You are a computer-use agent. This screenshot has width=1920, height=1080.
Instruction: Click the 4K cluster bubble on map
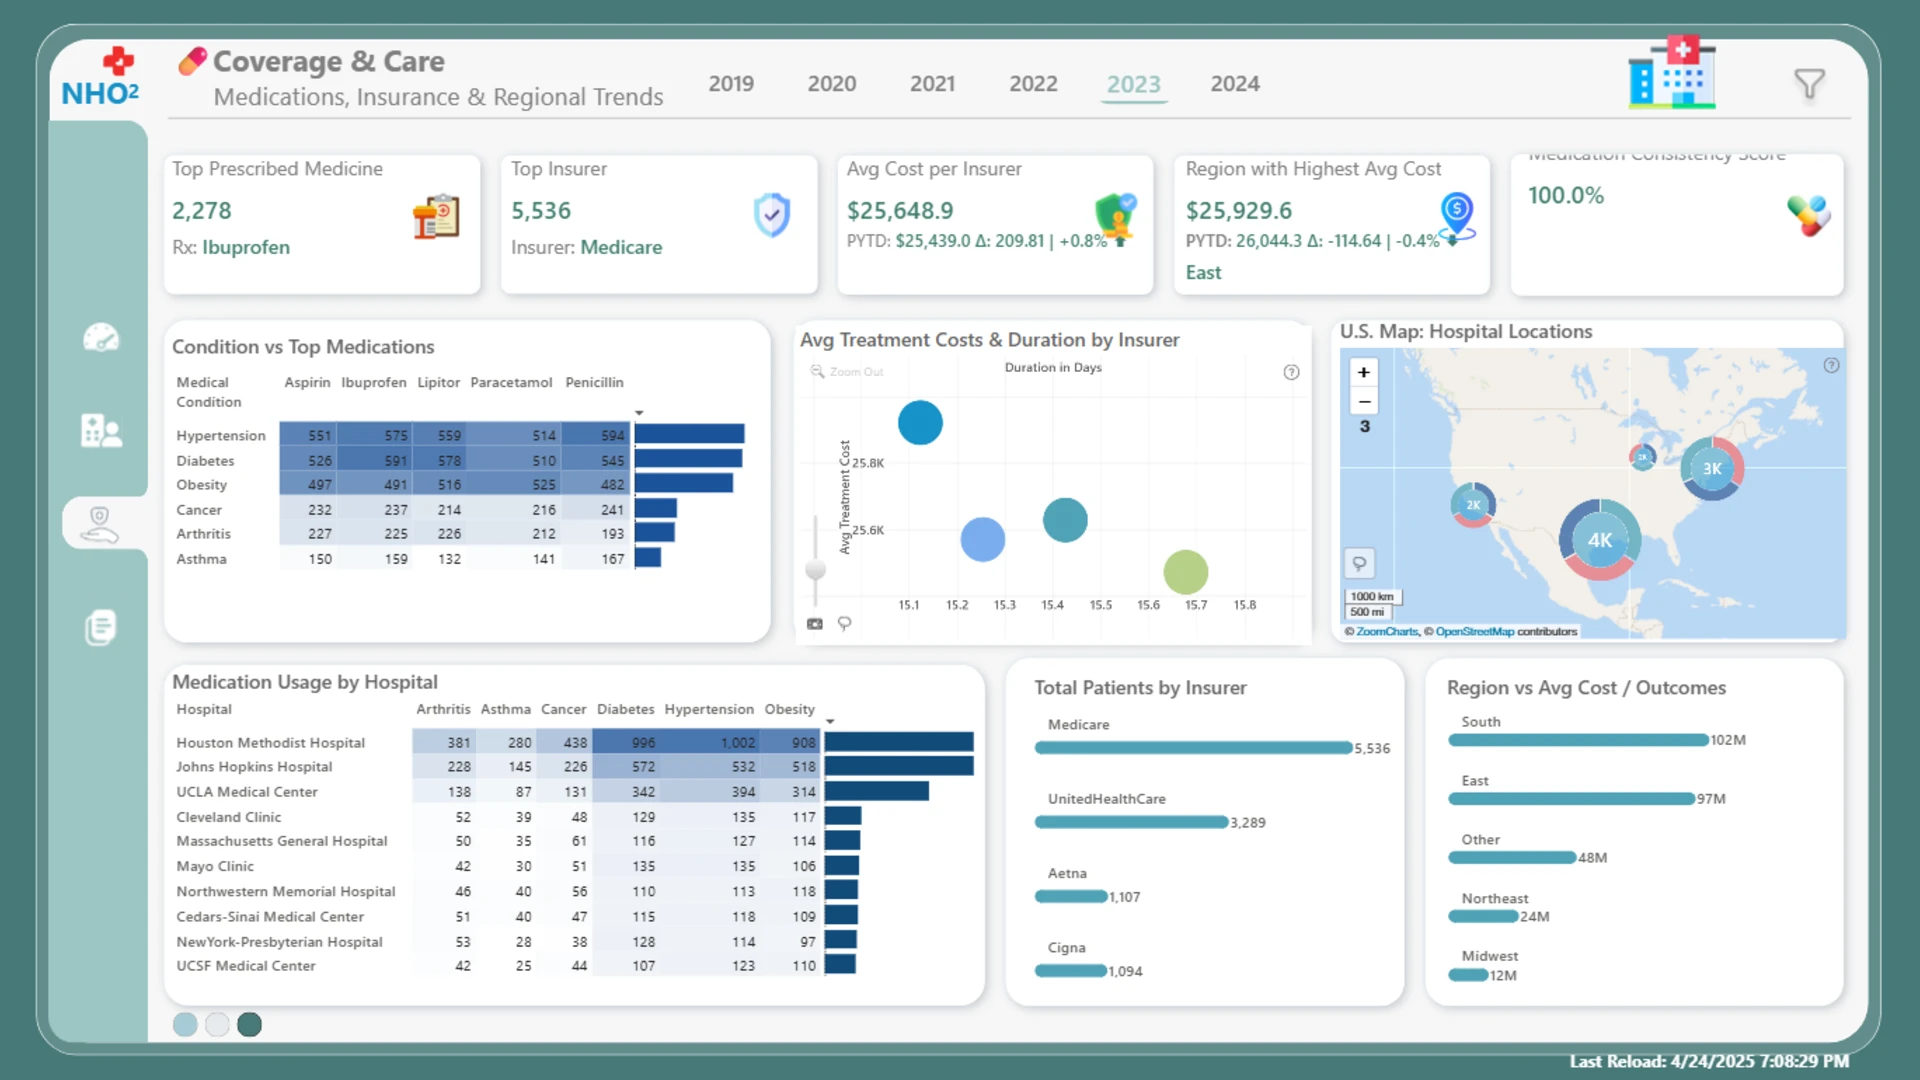pos(1600,540)
